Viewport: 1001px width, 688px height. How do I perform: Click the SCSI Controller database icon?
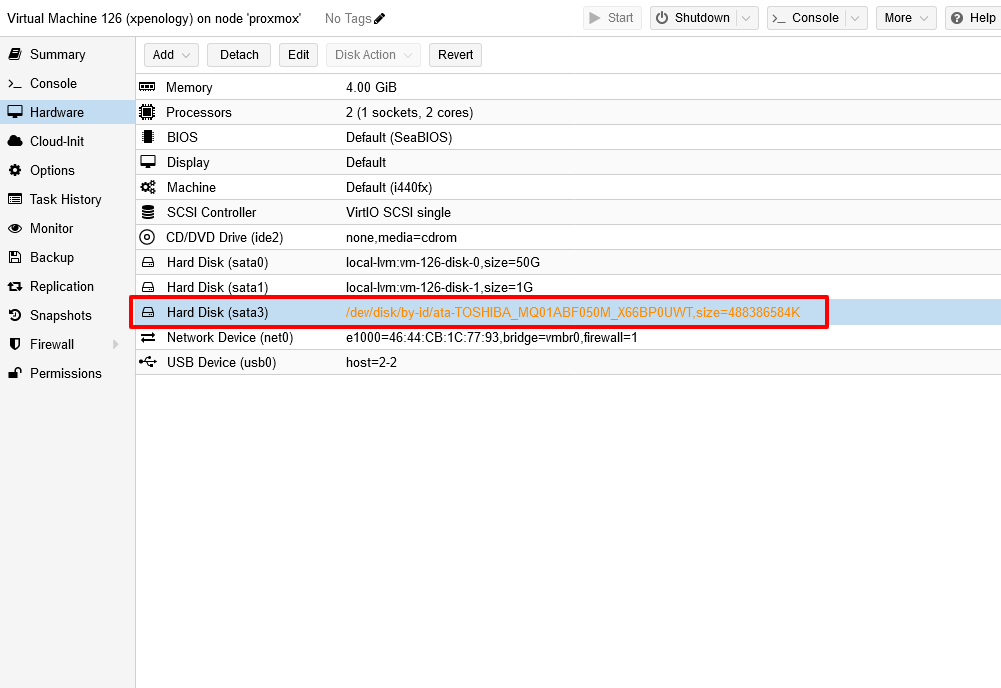(x=148, y=213)
